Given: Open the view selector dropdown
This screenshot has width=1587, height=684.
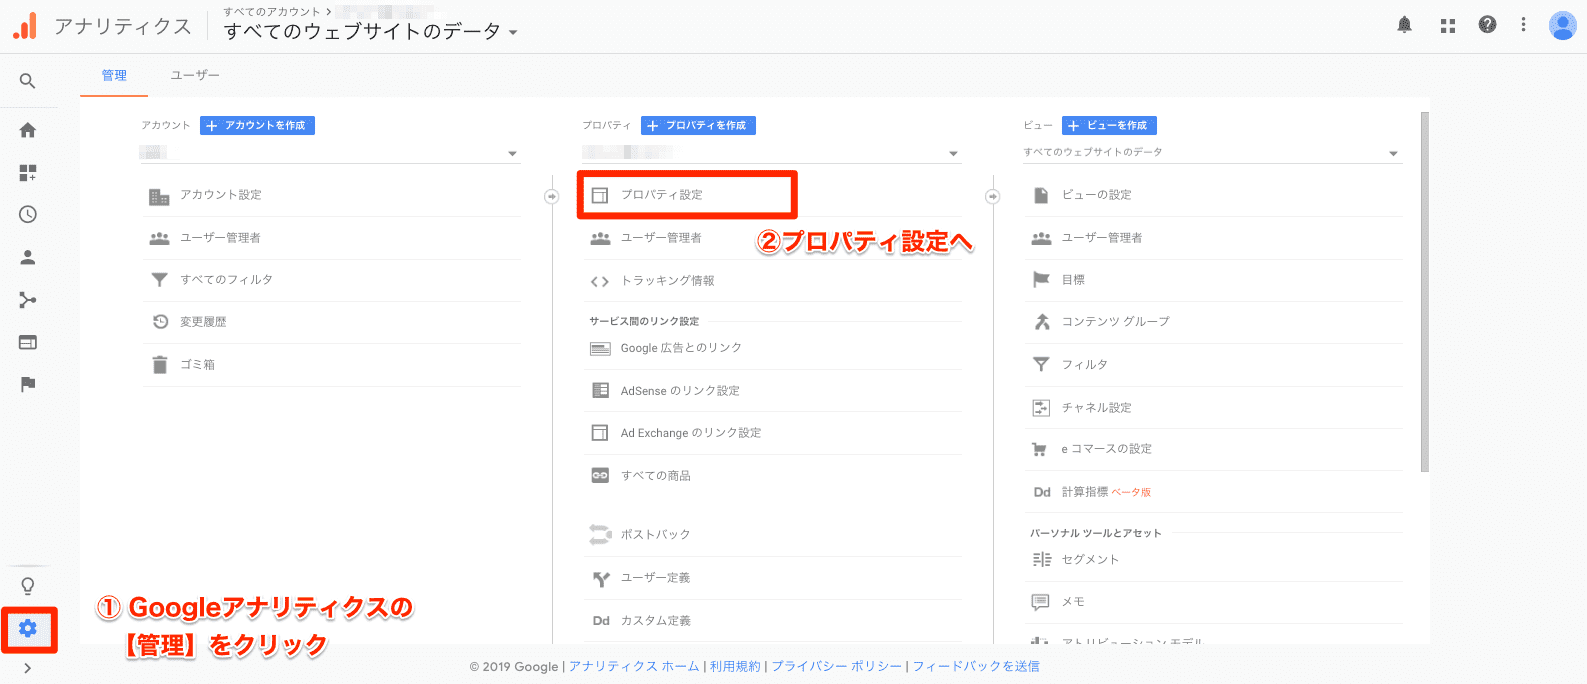Looking at the screenshot, I should [1211, 153].
